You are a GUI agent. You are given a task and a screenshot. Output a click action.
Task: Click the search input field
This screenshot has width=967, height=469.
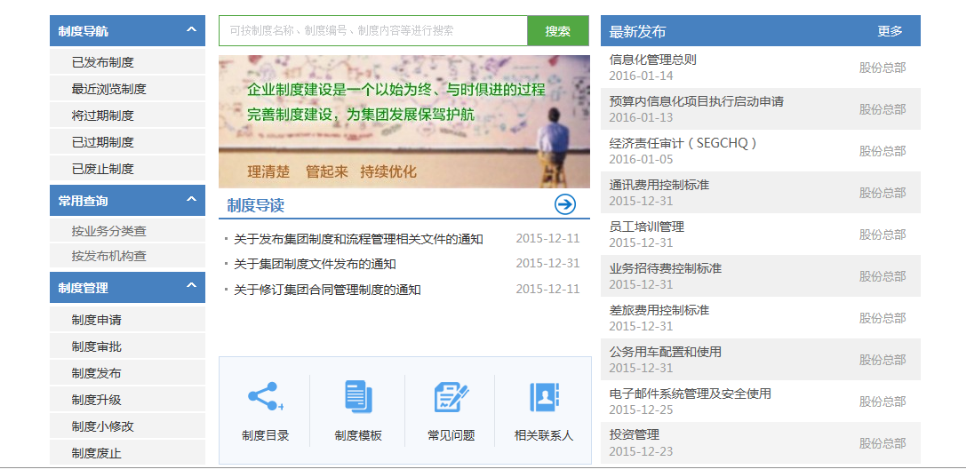coord(373,31)
